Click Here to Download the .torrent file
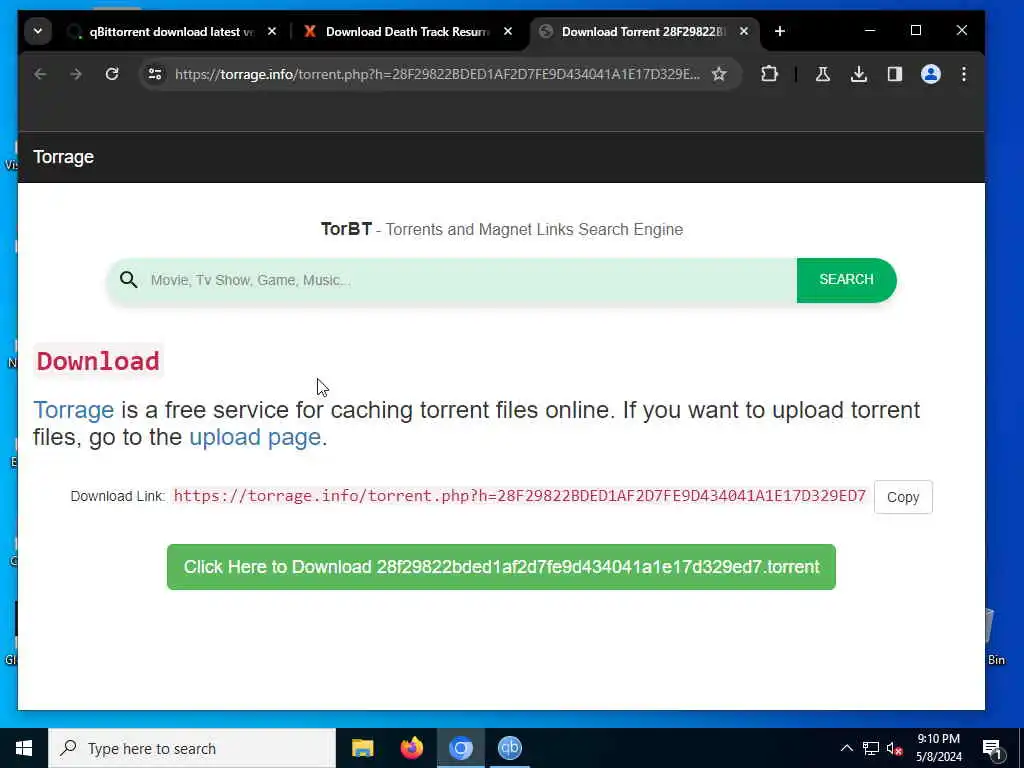Screen dimensions: 1024x768 tap(501, 567)
